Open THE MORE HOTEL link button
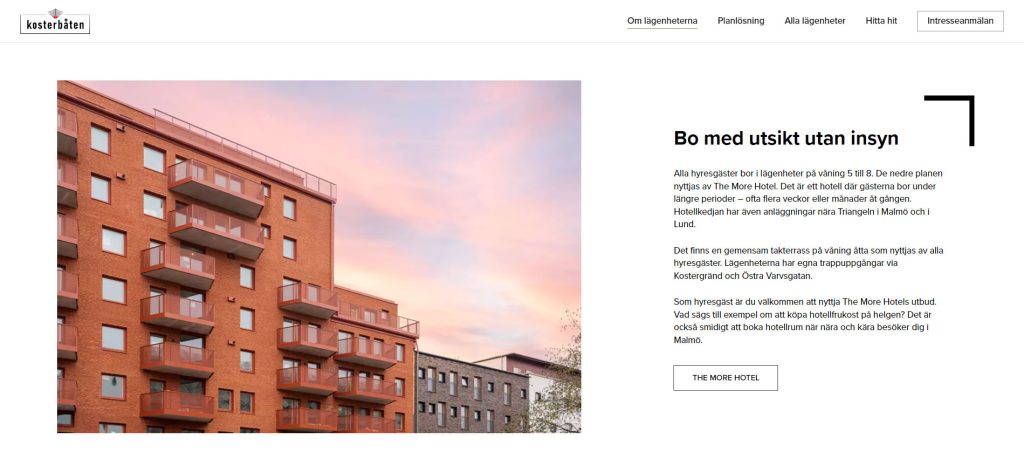Image resolution: width=1024 pixels, height=465 pixels. point(726,377)
